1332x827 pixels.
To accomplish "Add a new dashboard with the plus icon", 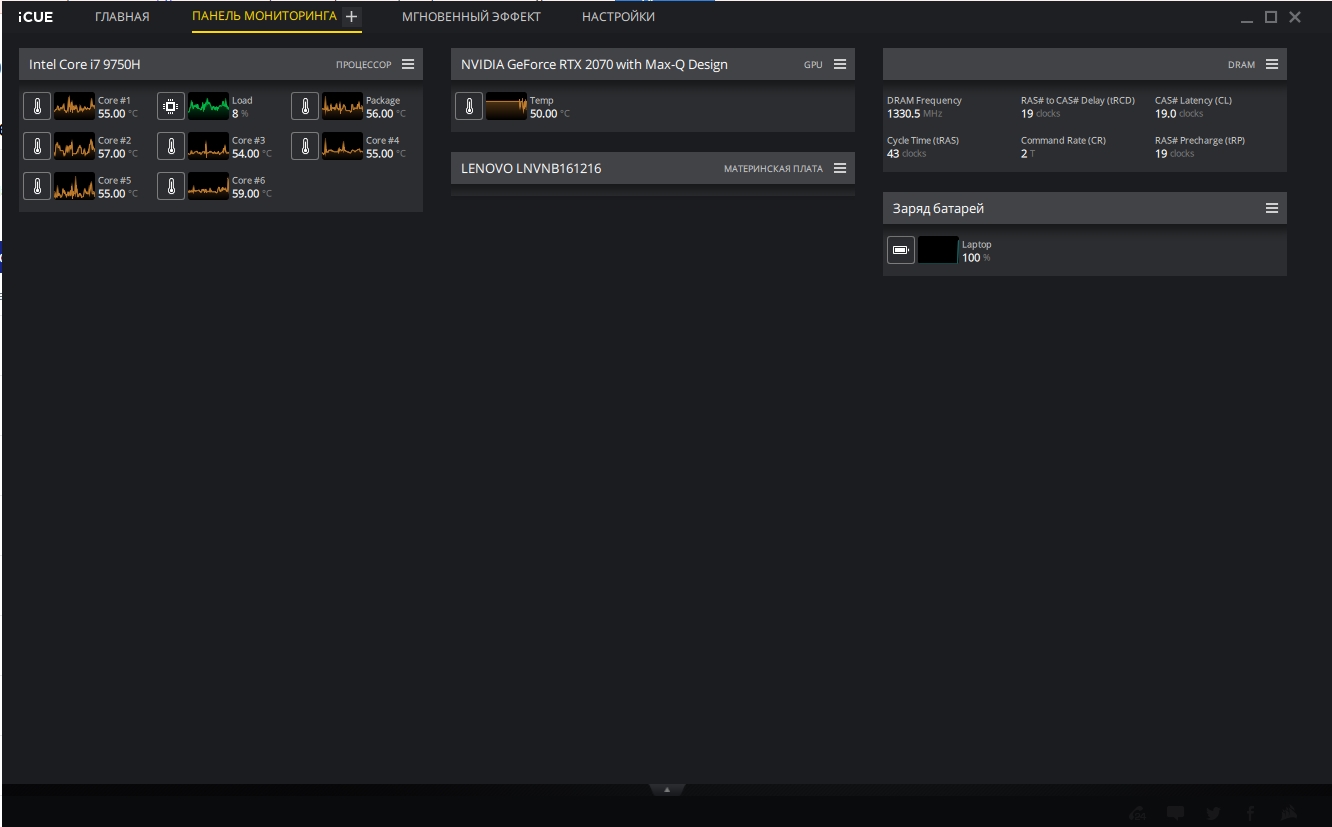I will click(x=351, y=17).
